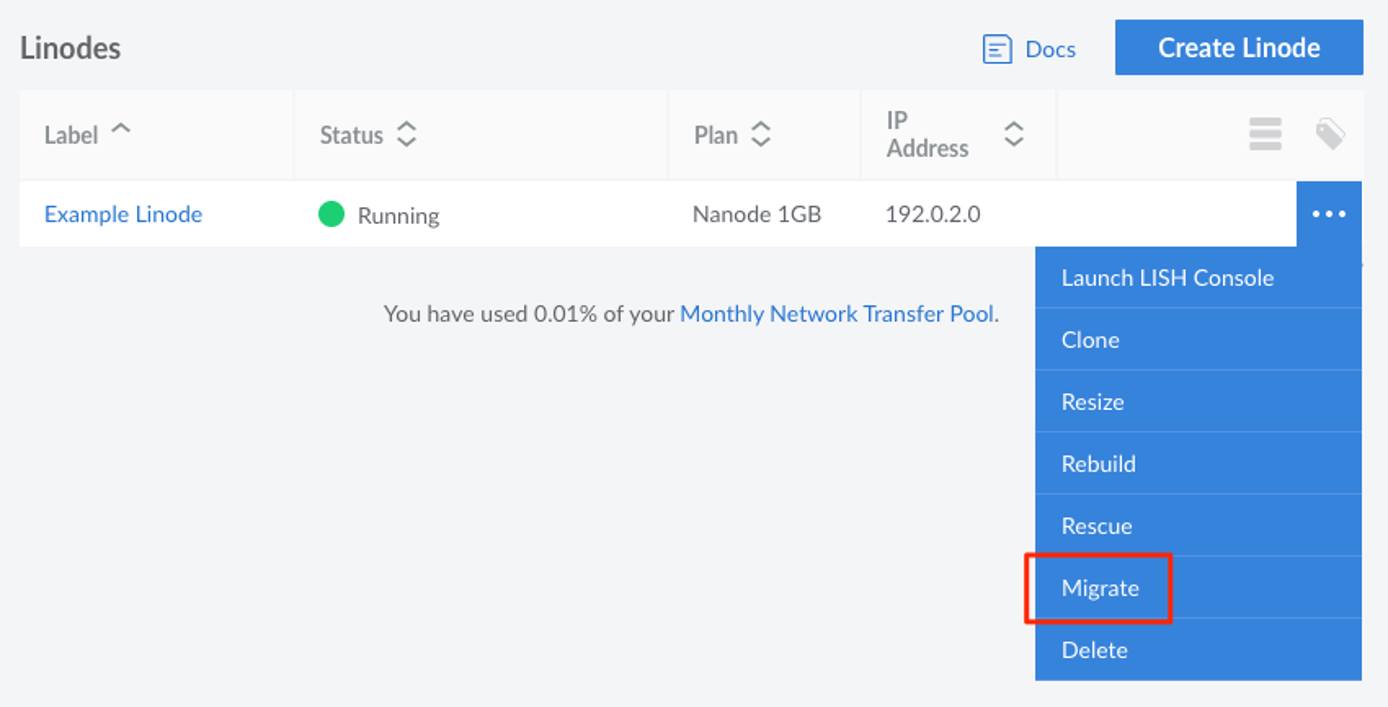Click the Status column sort chevrons
This screenshot has width=1388, height=707.
(x=406, y=134)
